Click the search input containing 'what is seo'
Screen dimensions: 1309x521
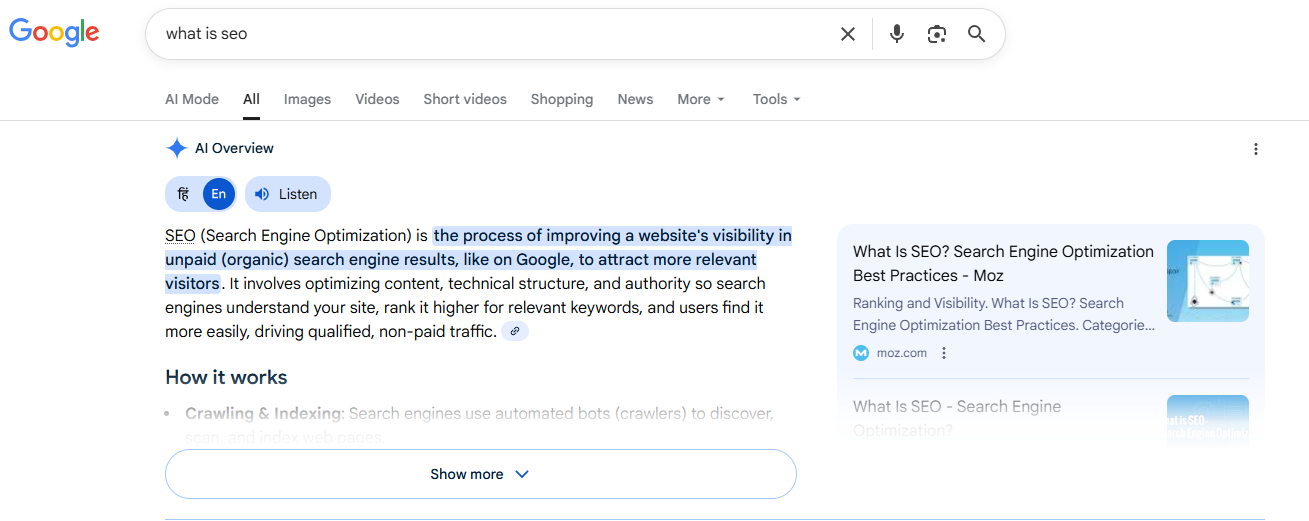pyautogui.click(x=490, y=34)
